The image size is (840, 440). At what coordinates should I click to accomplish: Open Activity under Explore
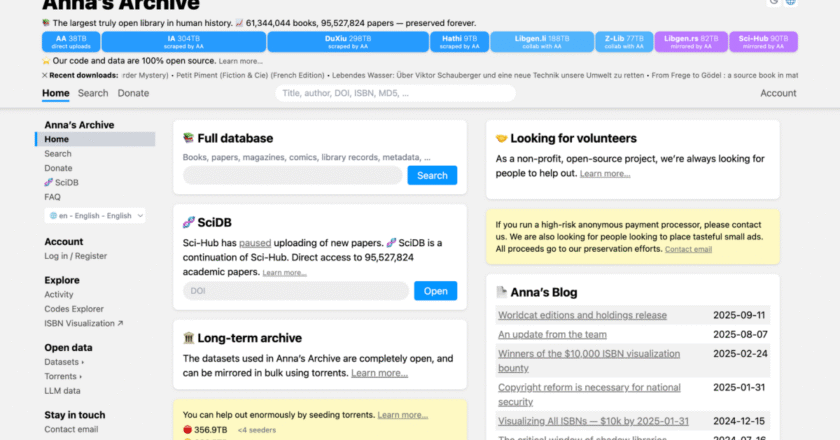tap(59, 295)
